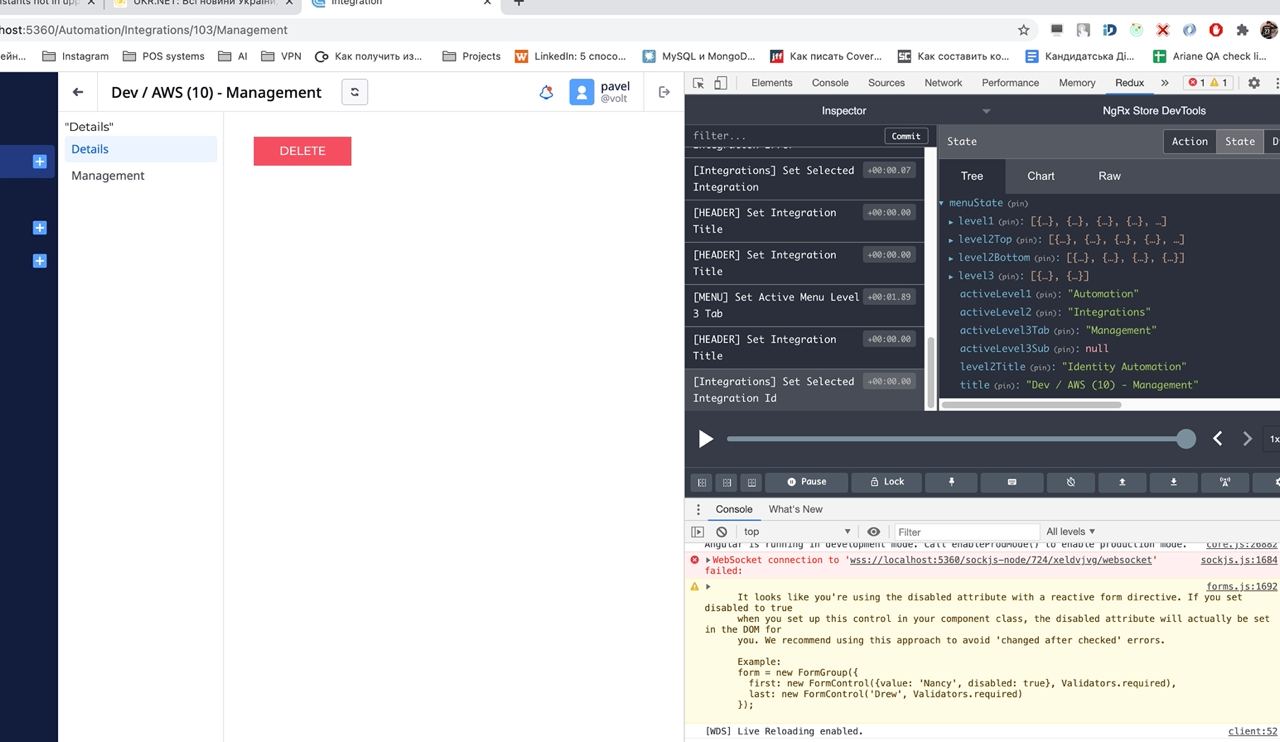Screen dimensions: 1280x742
Task: Expand the level2Bottom tree node
Action: (951, 258)
